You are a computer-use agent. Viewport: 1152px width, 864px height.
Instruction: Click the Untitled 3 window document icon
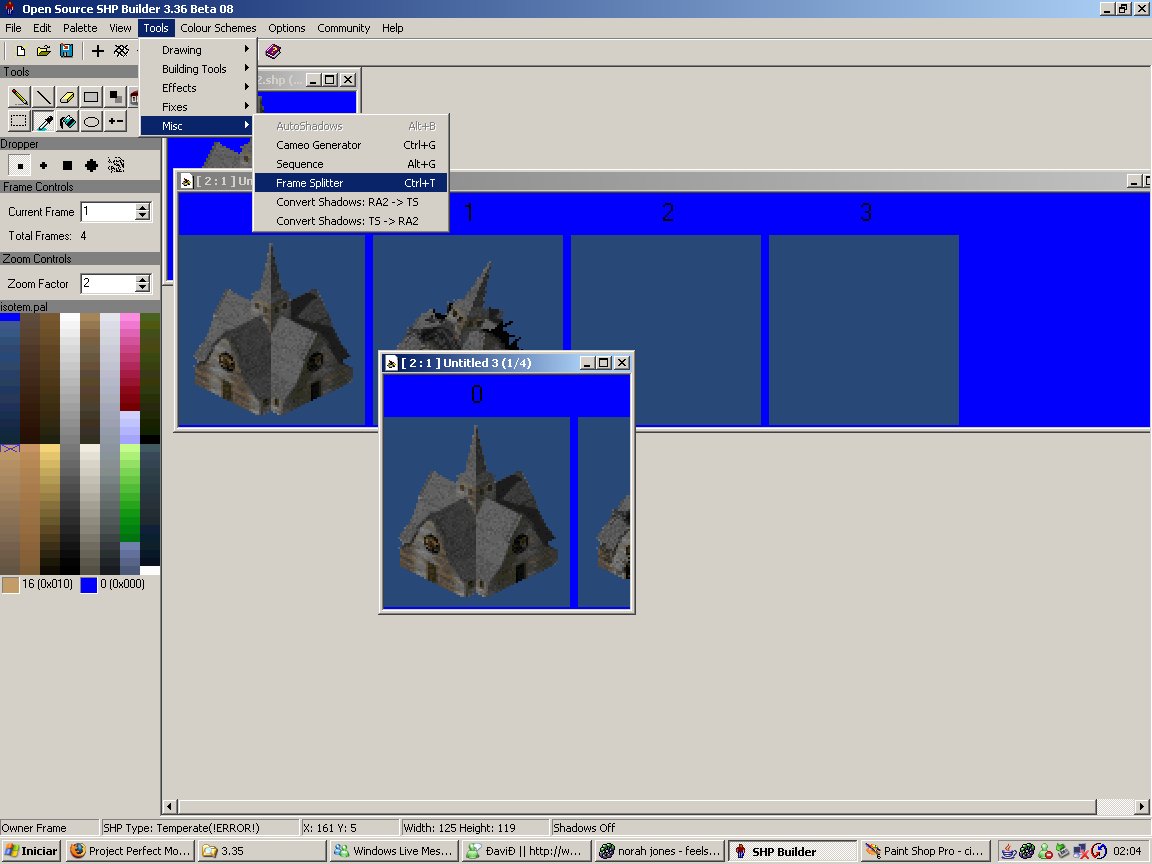click(392, 363)
